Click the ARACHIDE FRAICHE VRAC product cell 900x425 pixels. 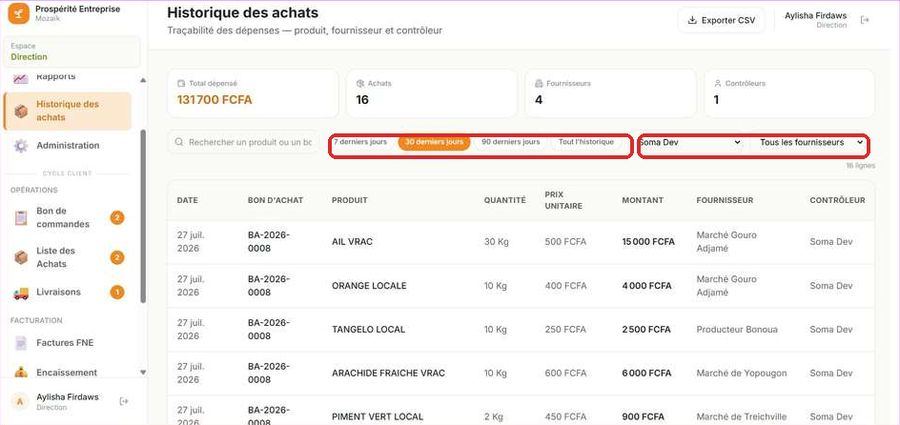pyautogui.click(x=389, y=373)
